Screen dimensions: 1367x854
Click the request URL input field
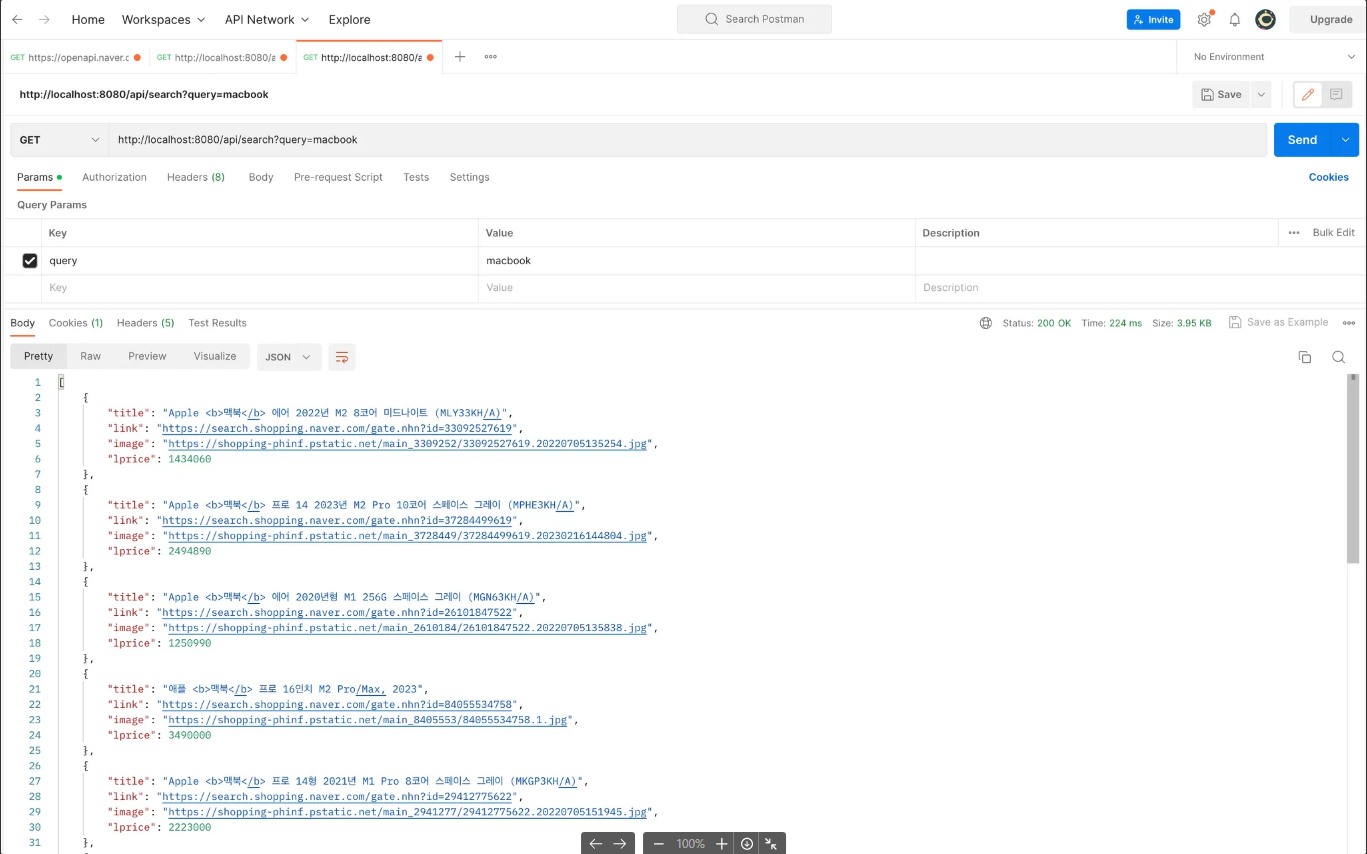(687, 140)
